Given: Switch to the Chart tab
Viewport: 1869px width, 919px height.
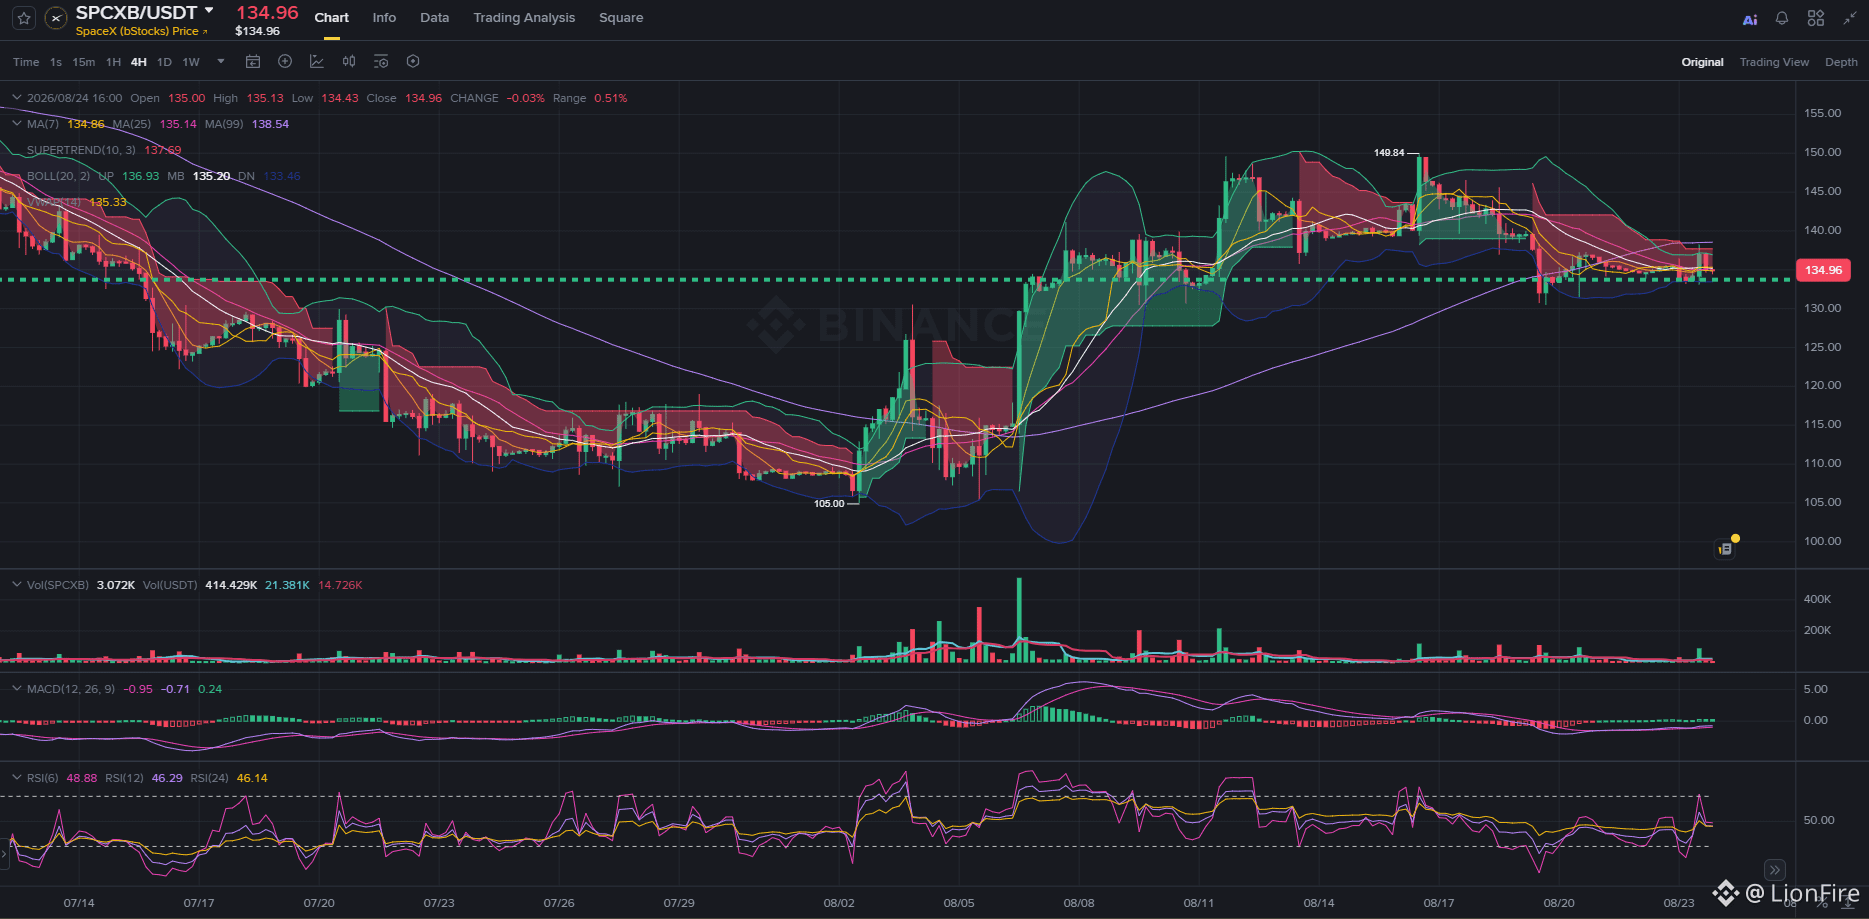Looking at the screenshot, I should point(332,18).
